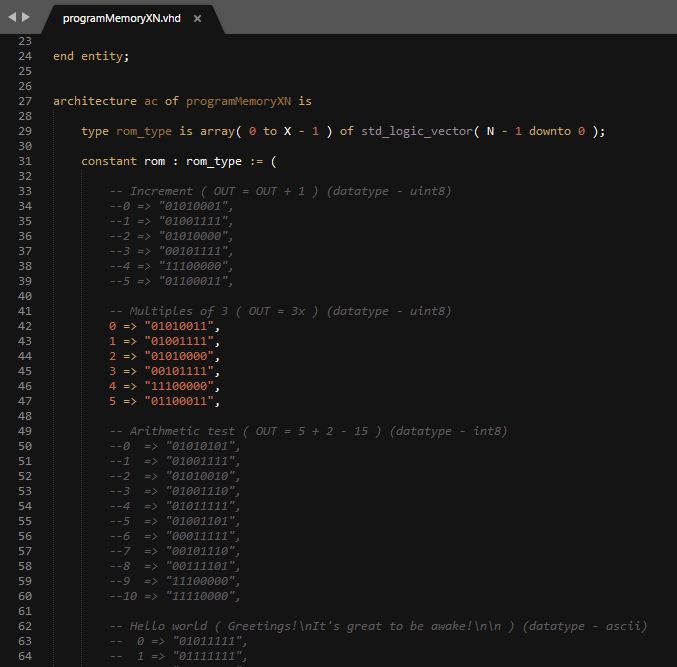The height and width of the screenshot is (667, 677).
Task: Click 'std_logic_vector' on line 29
Action: coord(417,131)
